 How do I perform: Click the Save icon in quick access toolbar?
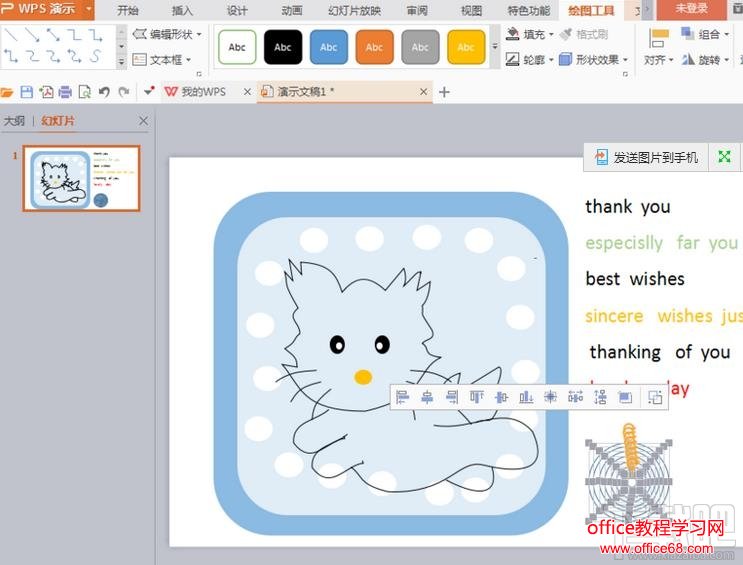27,92
